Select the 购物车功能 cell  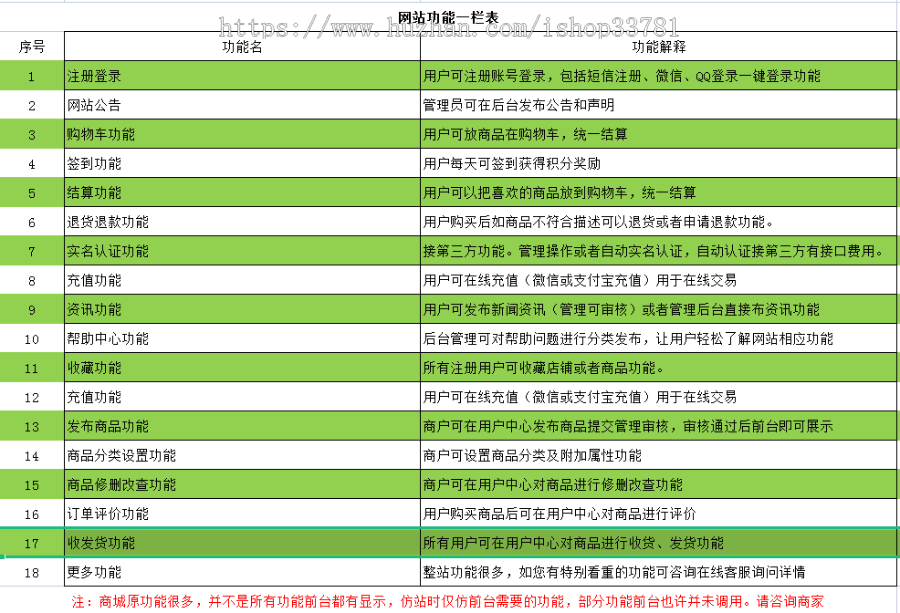click(x=242, y=134)
